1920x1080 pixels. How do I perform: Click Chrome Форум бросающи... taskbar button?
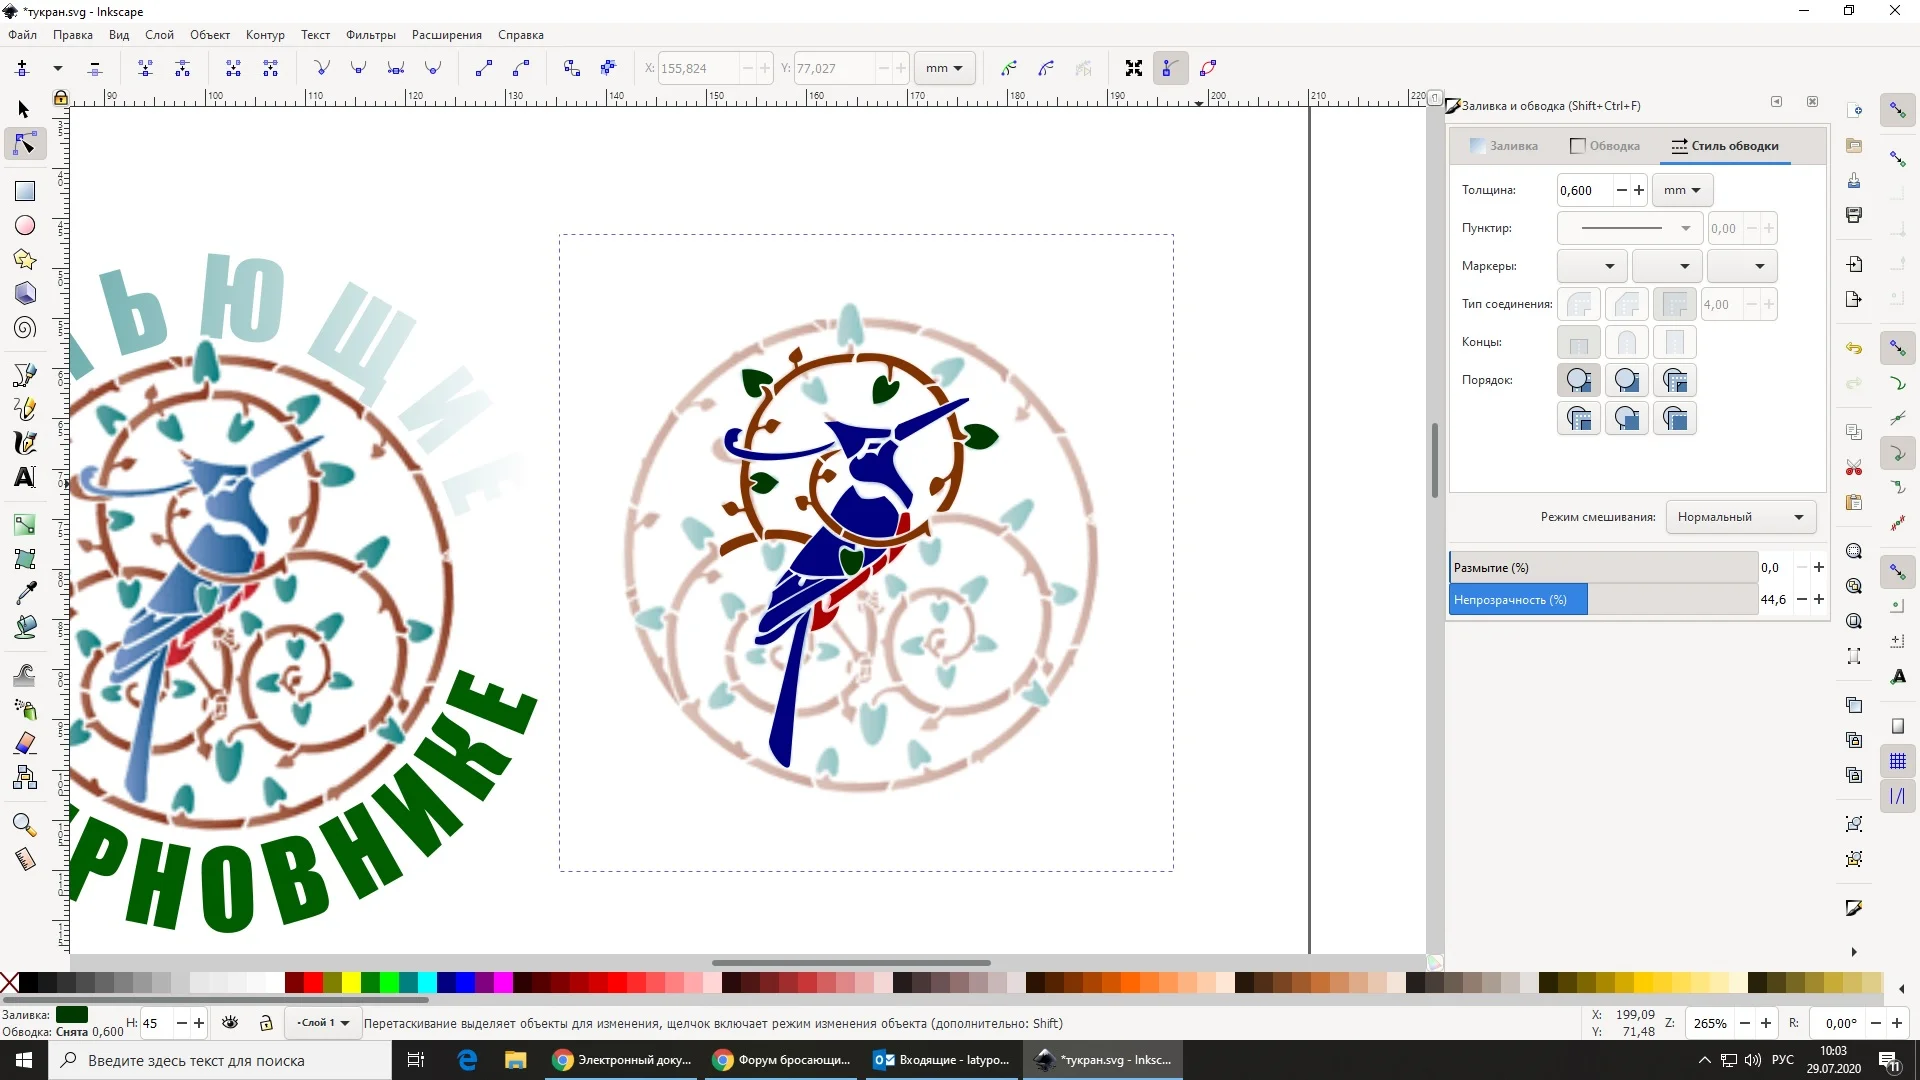point(781,1060)
